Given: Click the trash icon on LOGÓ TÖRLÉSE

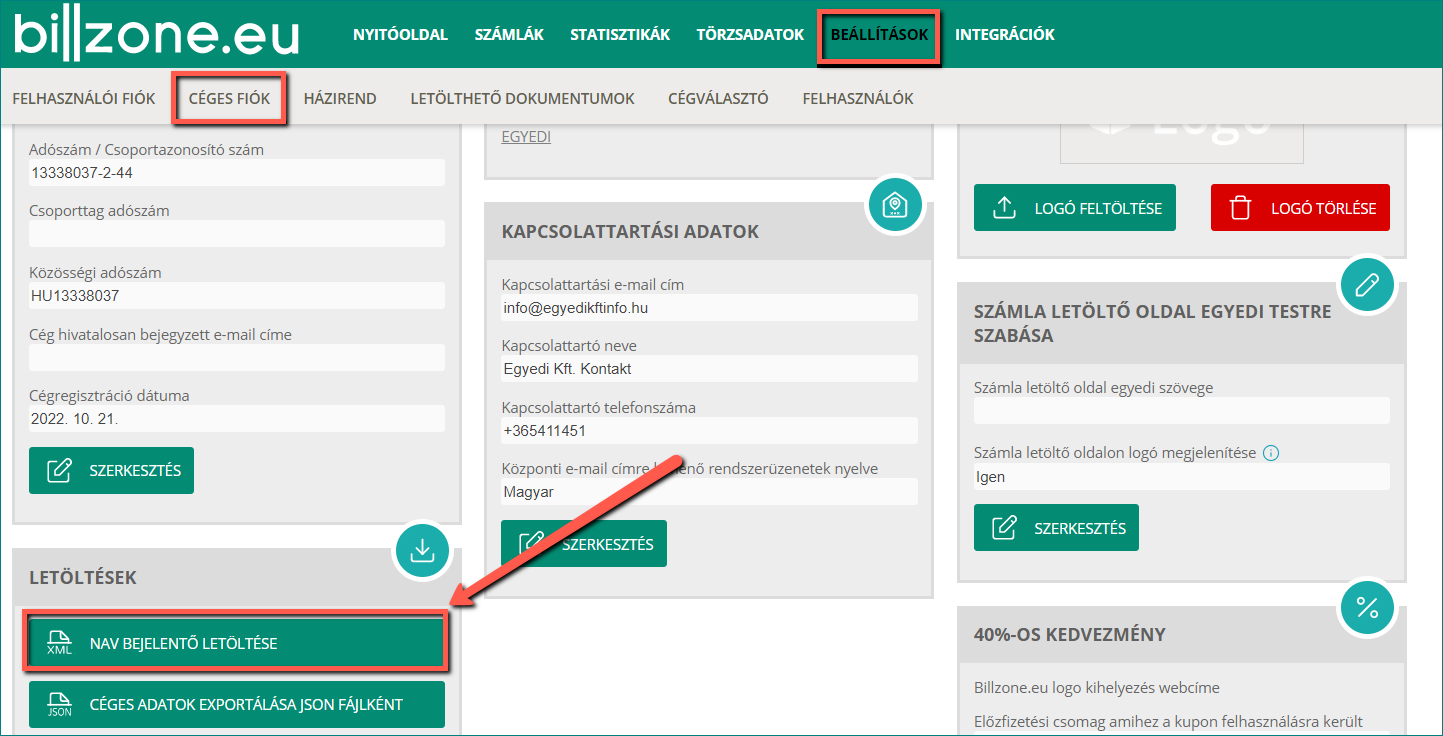Looking at the screenshot, I should [1240, 208].
